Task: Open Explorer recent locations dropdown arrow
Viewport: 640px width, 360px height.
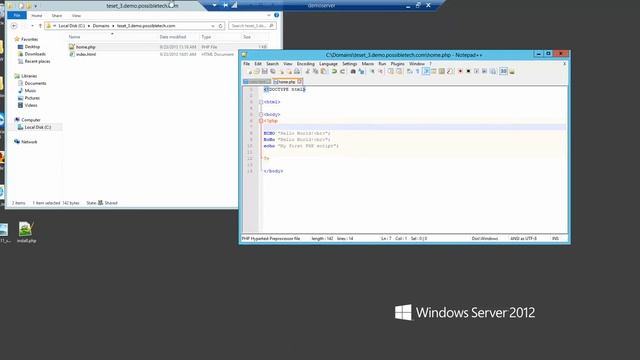Action: pos(32,26)
